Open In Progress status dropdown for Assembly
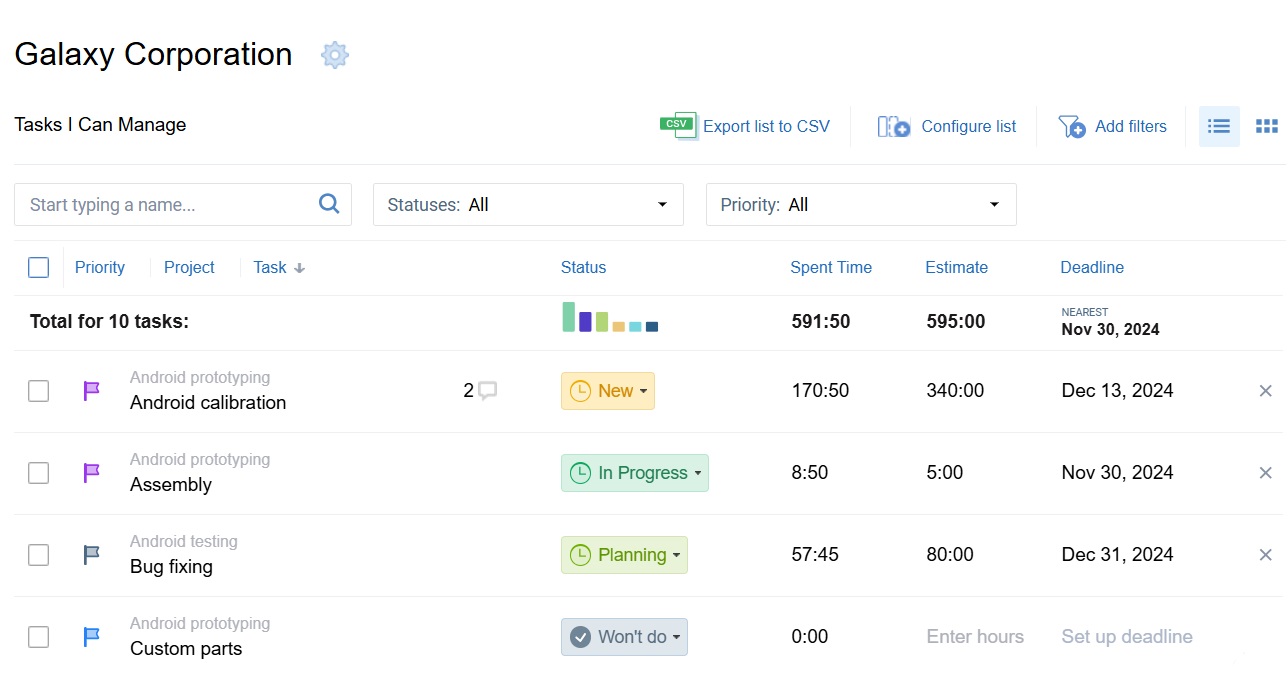Image resolution: width=1288 pixels, height=688 pixels. (635, 473)
